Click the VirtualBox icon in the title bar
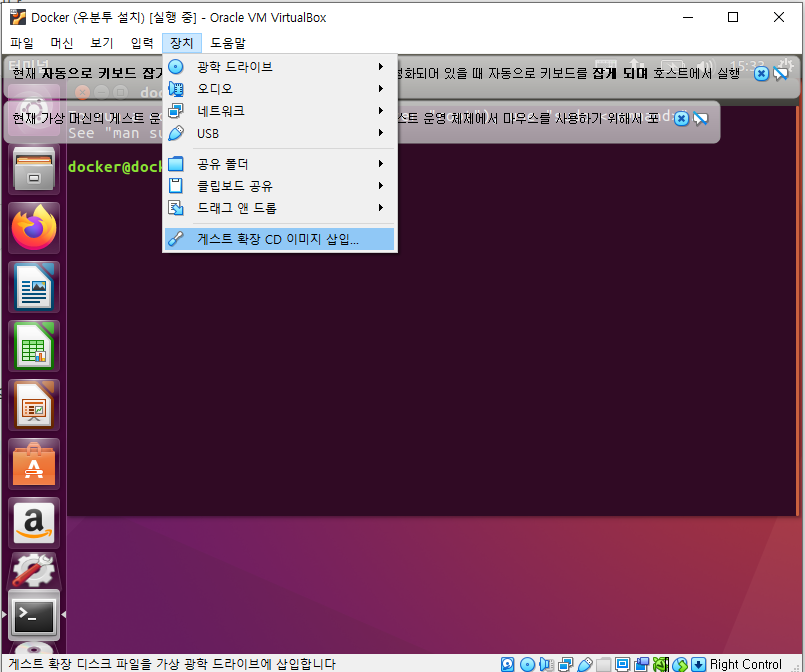 [18, 17]
